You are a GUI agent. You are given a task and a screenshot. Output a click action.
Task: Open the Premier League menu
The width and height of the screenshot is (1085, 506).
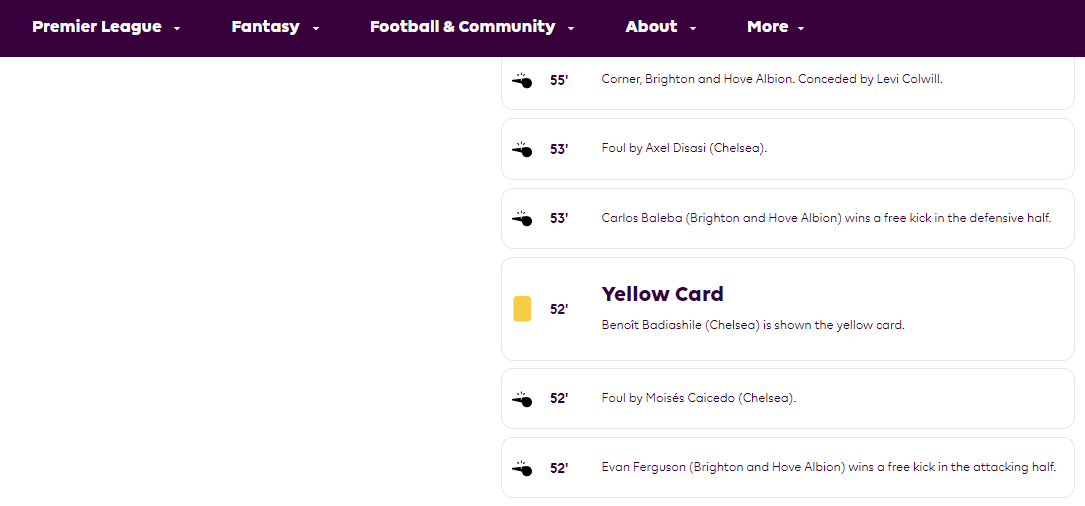coord(97,27)
